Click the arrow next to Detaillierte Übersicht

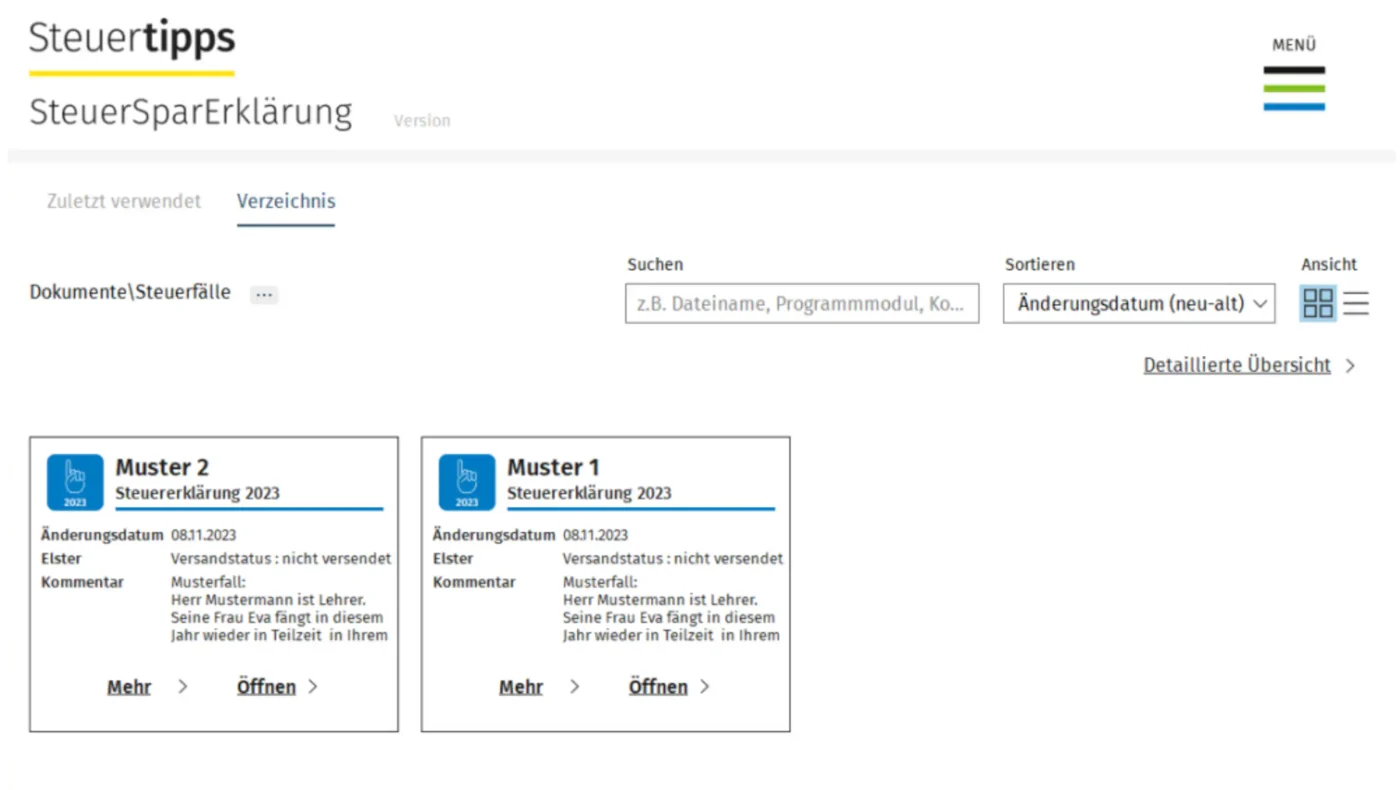[x=1350, y=366]
